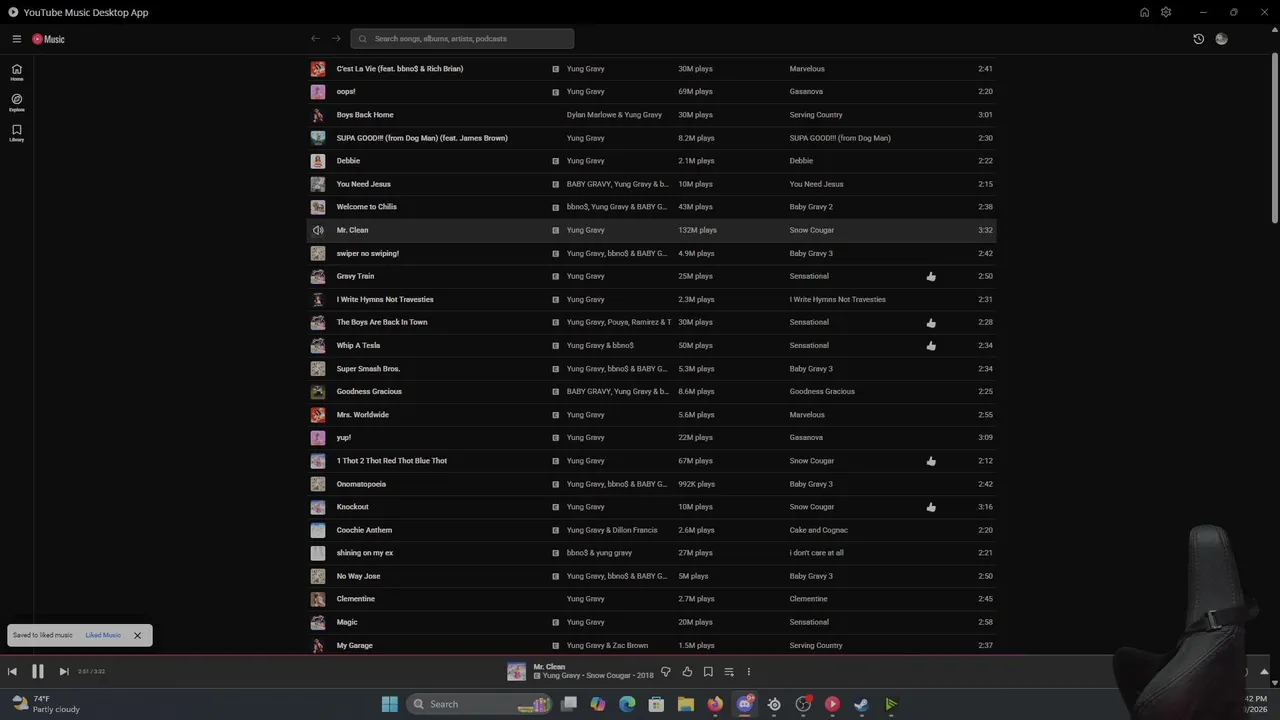Select the song Super Smash Bros.
The image size is (1280, 720).
(x=368, y=369)
